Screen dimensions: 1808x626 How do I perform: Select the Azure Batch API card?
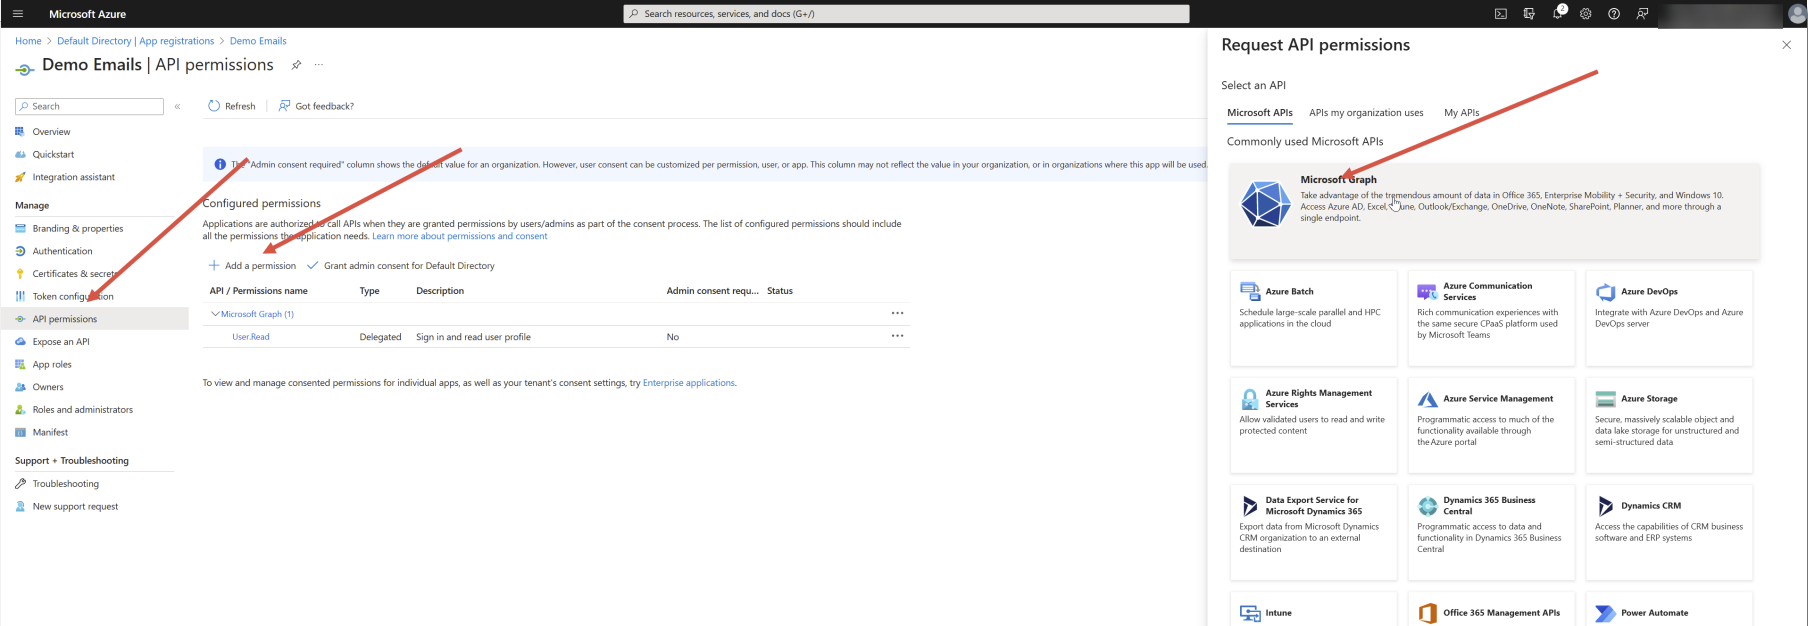[x=1313, y=318]
